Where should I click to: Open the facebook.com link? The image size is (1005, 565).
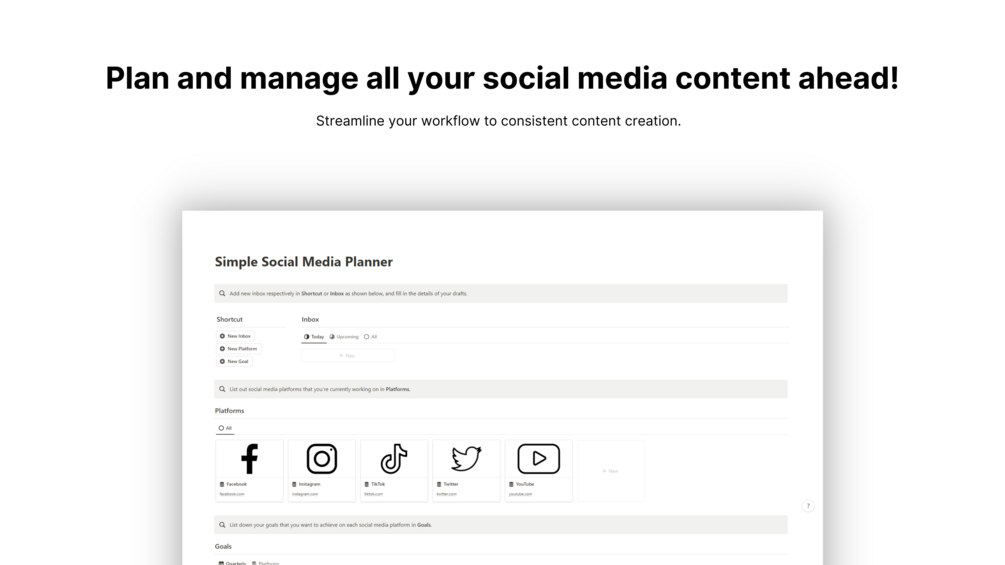pos(232,494)
